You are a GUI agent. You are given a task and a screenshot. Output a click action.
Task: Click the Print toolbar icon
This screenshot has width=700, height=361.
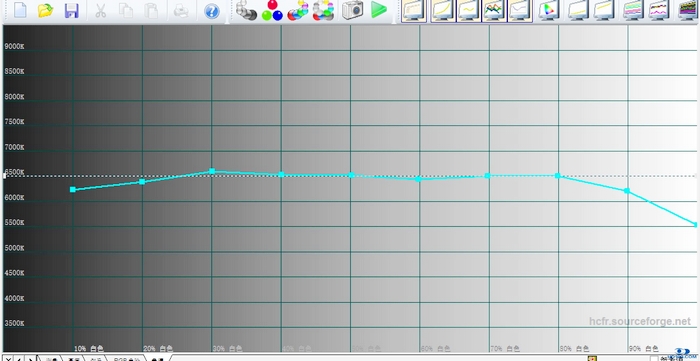pos(180,11)
